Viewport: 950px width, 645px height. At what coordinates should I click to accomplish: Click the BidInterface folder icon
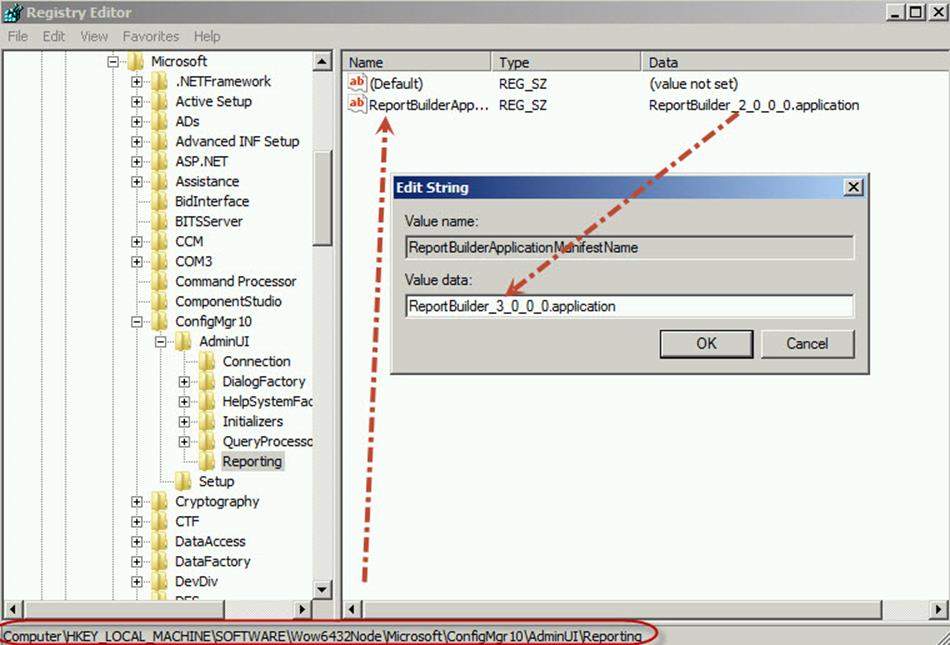(160, 201)
